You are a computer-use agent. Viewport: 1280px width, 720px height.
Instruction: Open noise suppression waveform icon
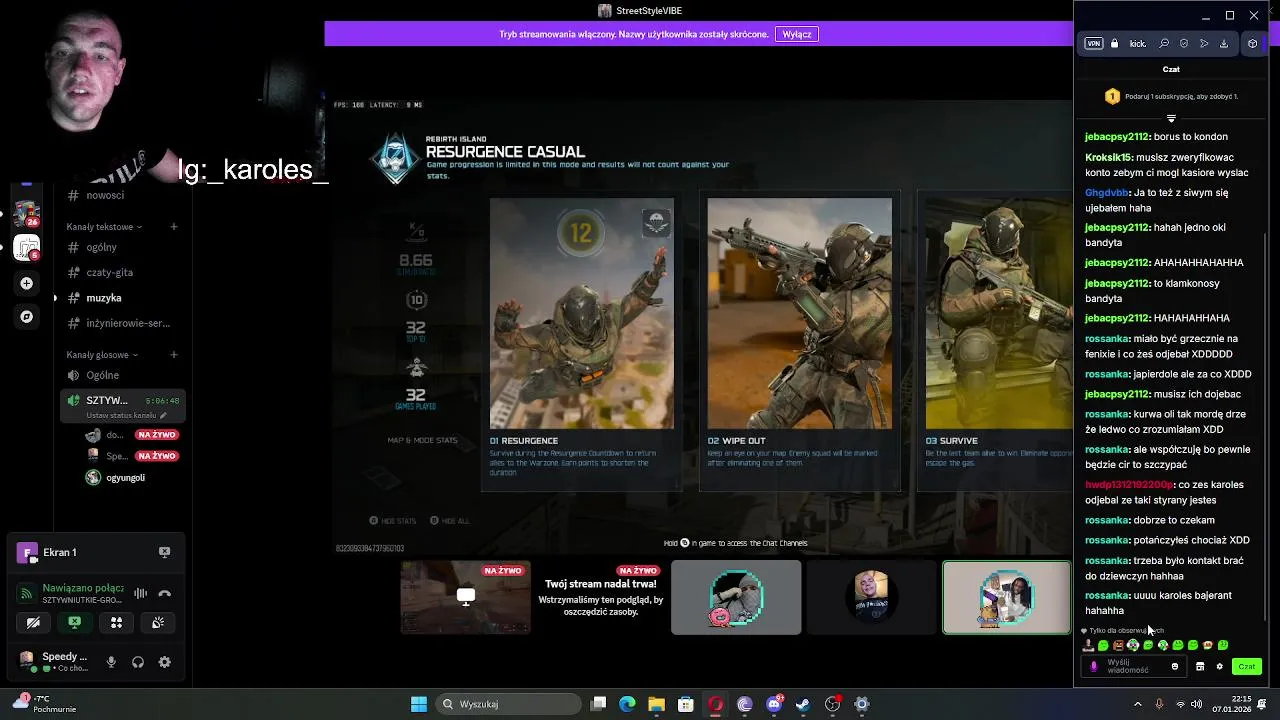[141, 593]
